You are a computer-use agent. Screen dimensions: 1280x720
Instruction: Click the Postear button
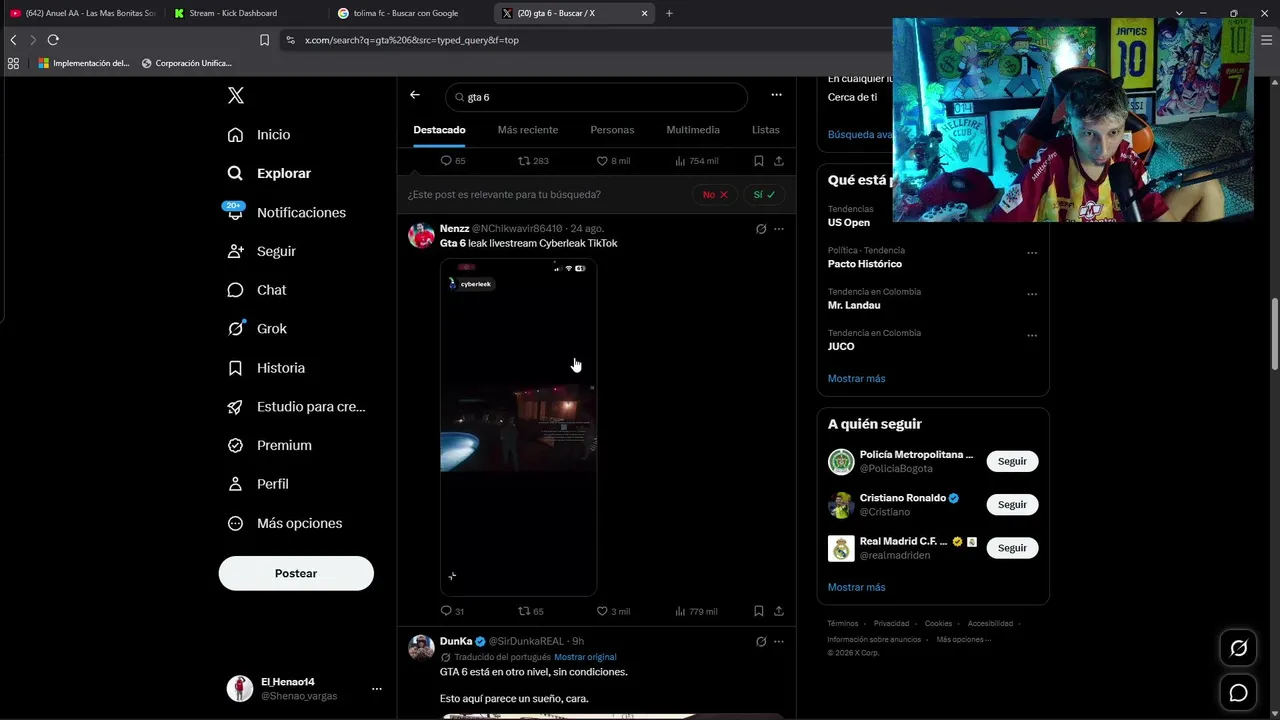pyautogui.click(x=296, y=573)
